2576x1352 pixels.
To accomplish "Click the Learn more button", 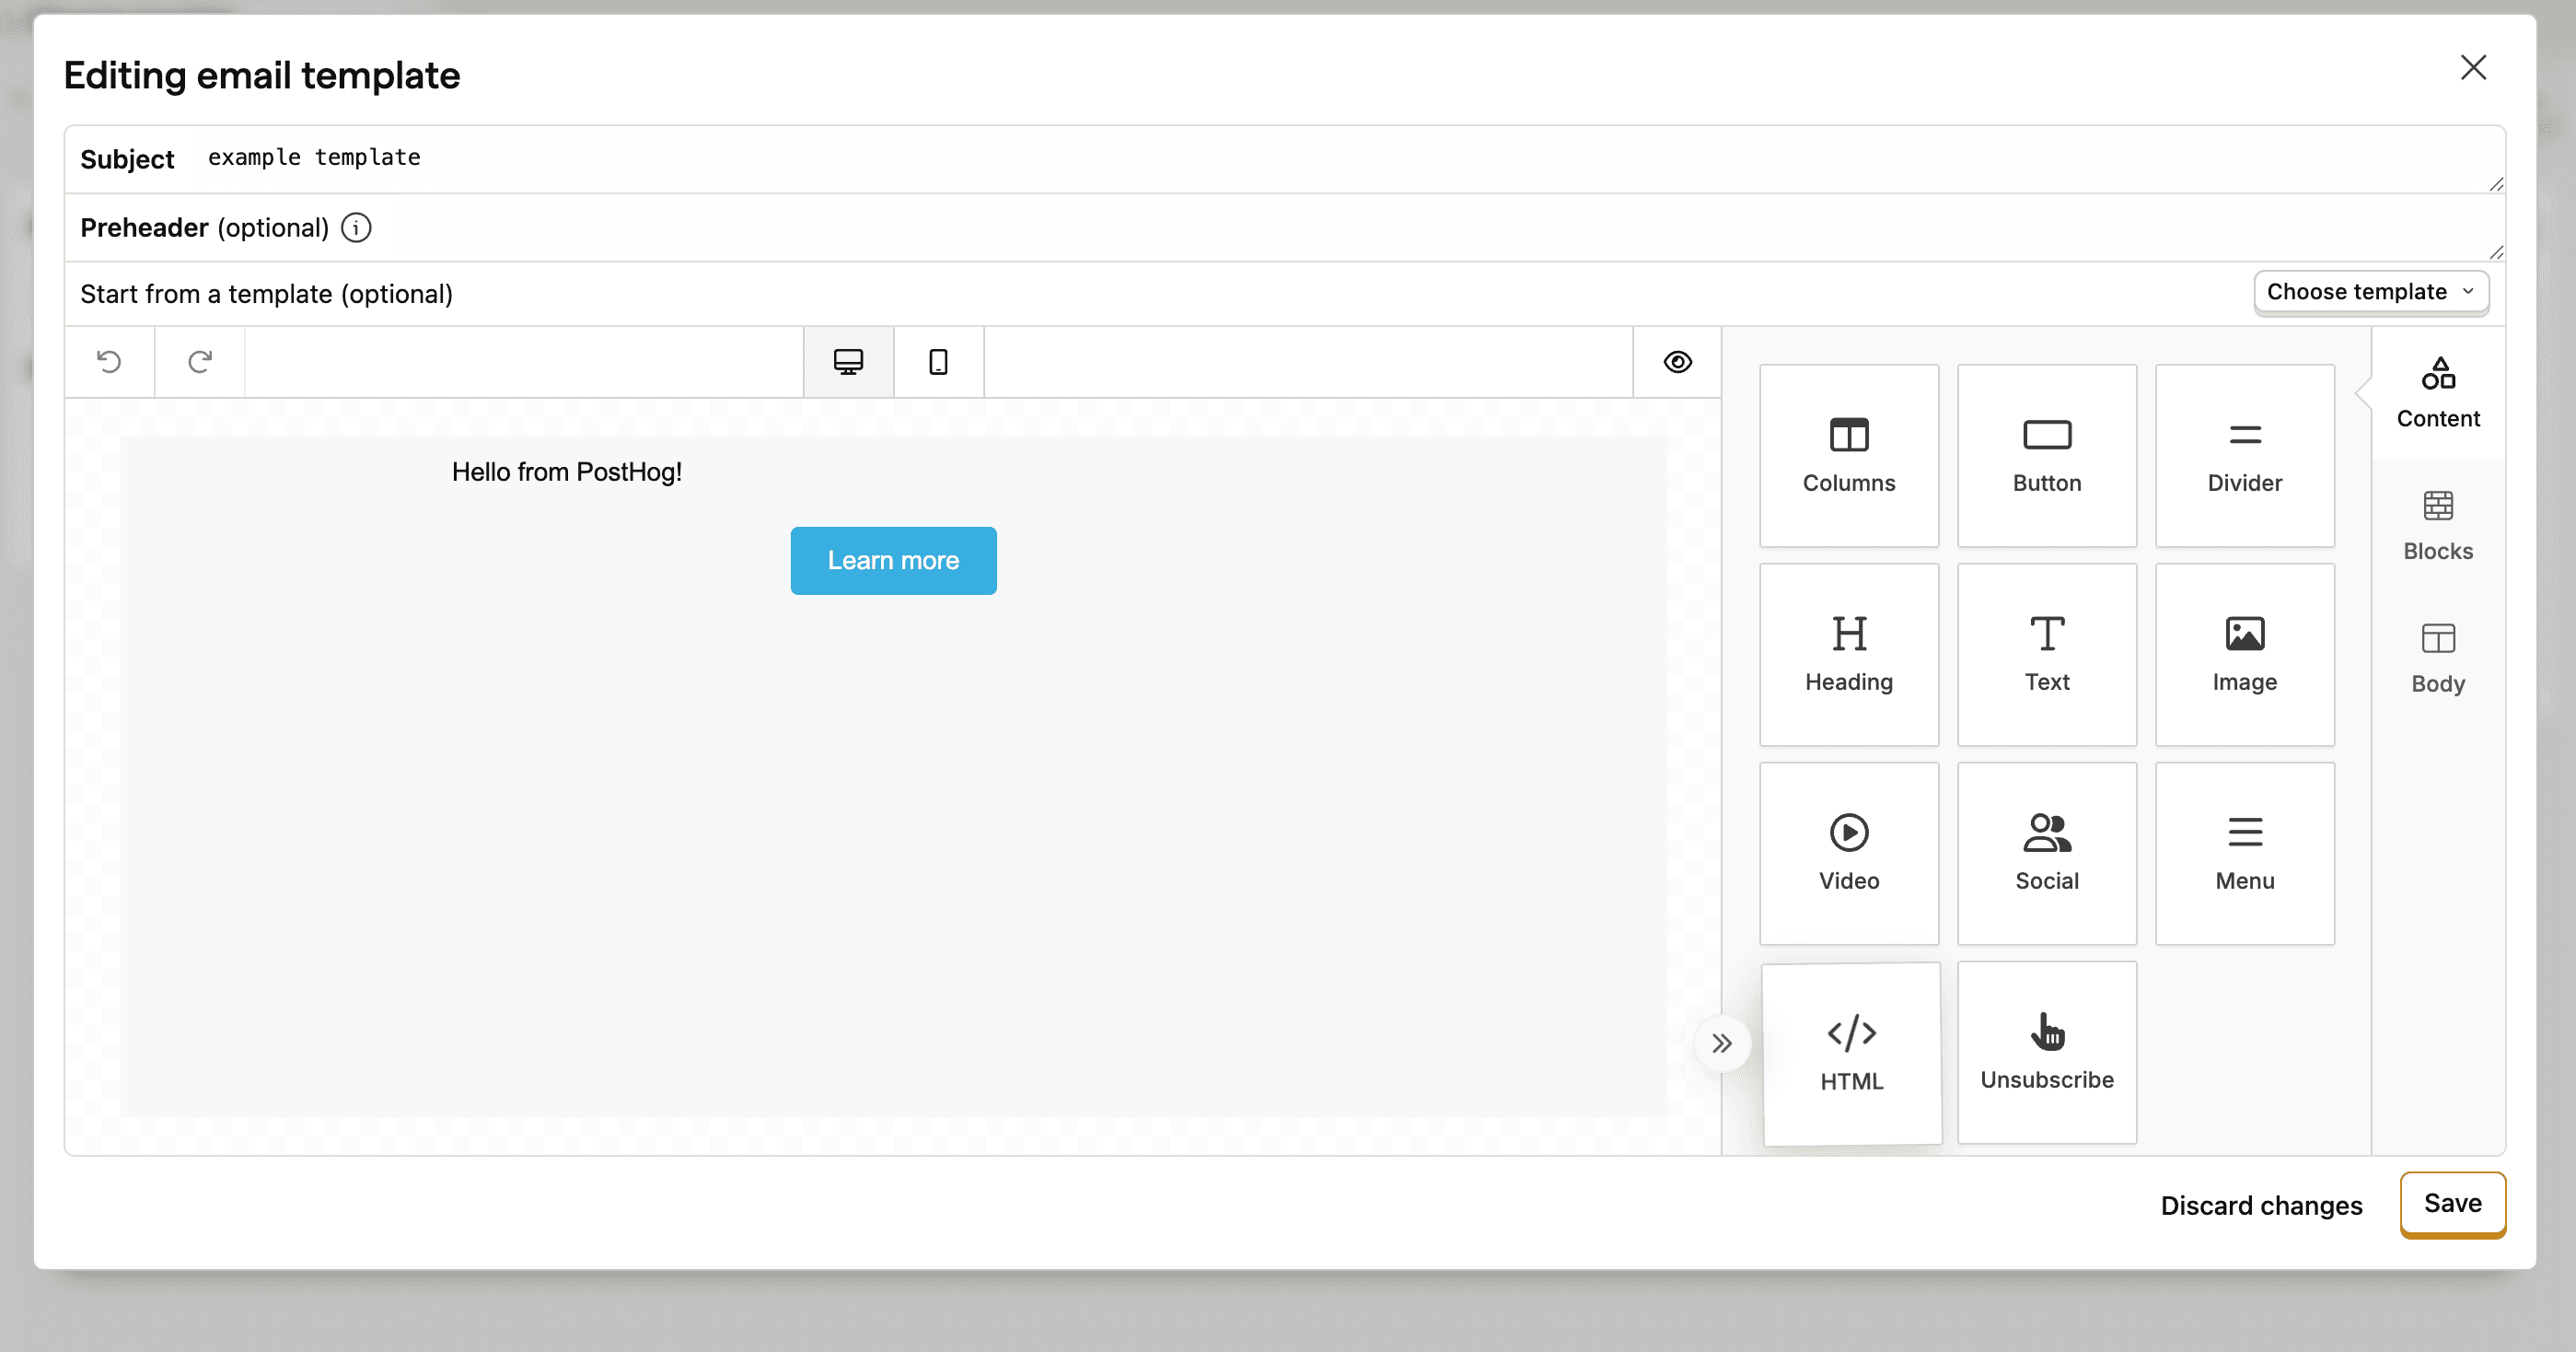I will coord(893,560).
